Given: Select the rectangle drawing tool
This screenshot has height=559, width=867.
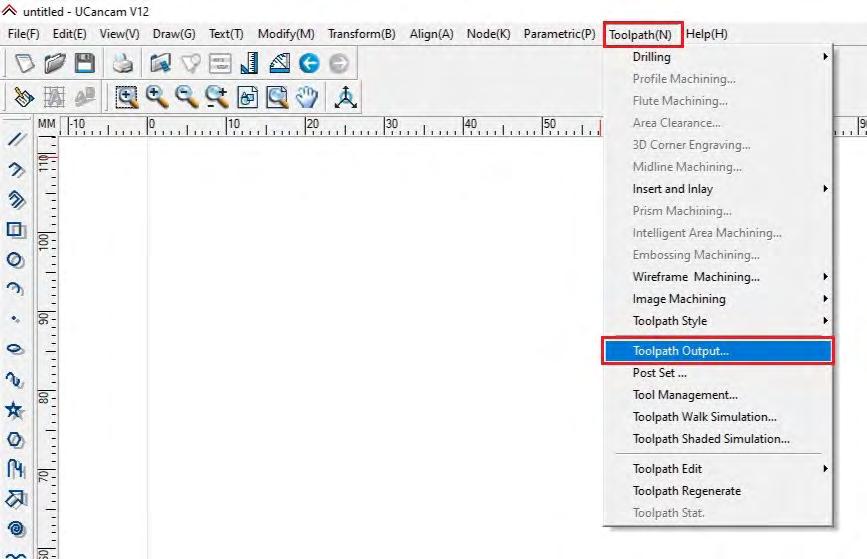Looking at the screenshot, I should point(16,229).
